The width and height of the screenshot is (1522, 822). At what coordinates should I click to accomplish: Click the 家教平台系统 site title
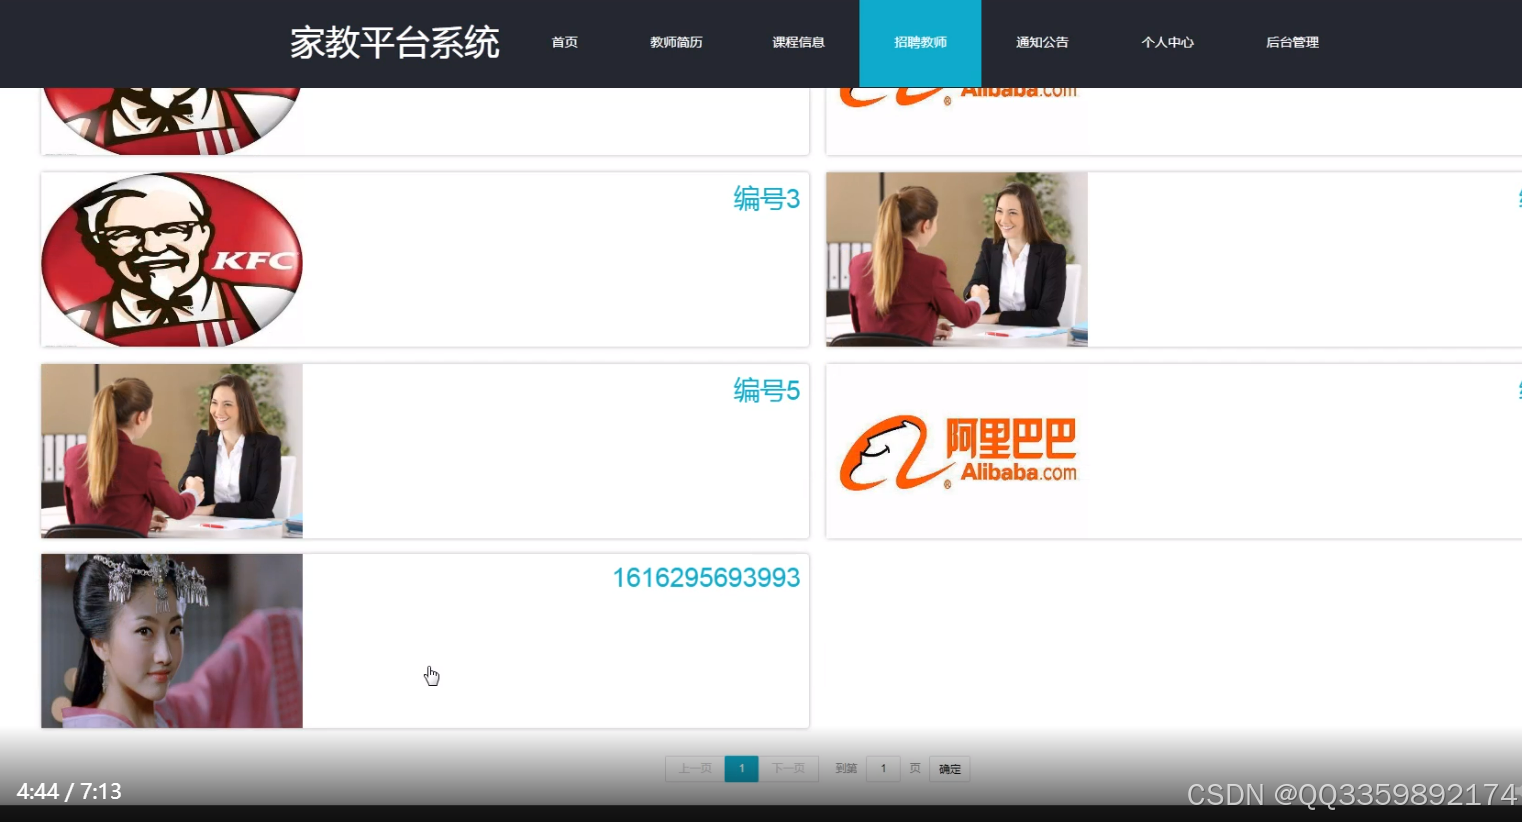[395, 43]
